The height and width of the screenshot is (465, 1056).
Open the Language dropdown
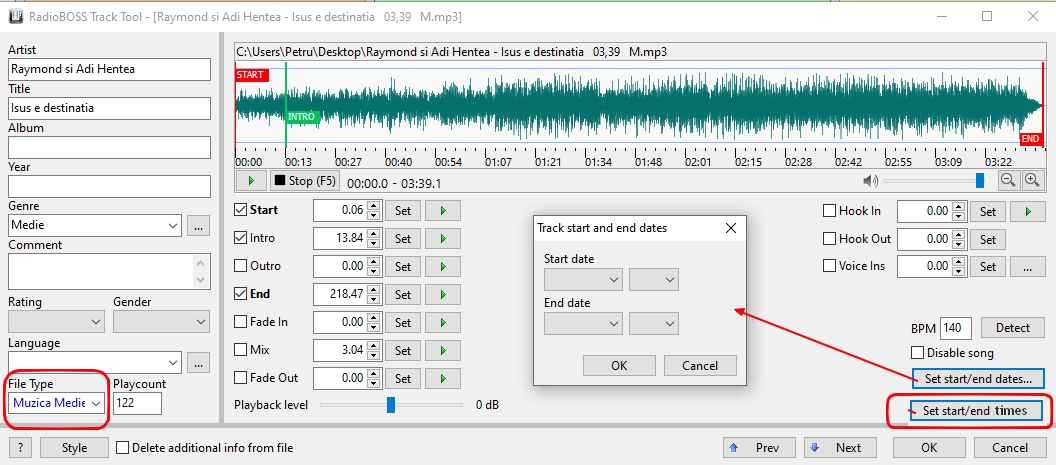coord(95,362)
